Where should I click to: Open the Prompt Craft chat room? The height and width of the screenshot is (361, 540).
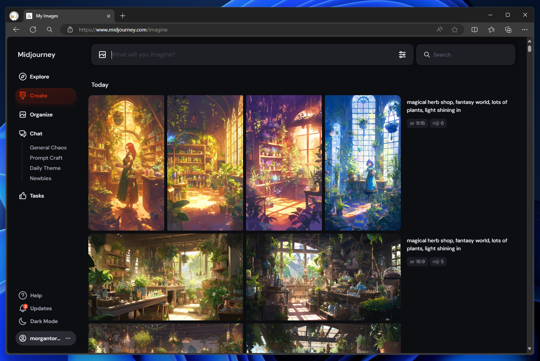(x=46, y=158)
